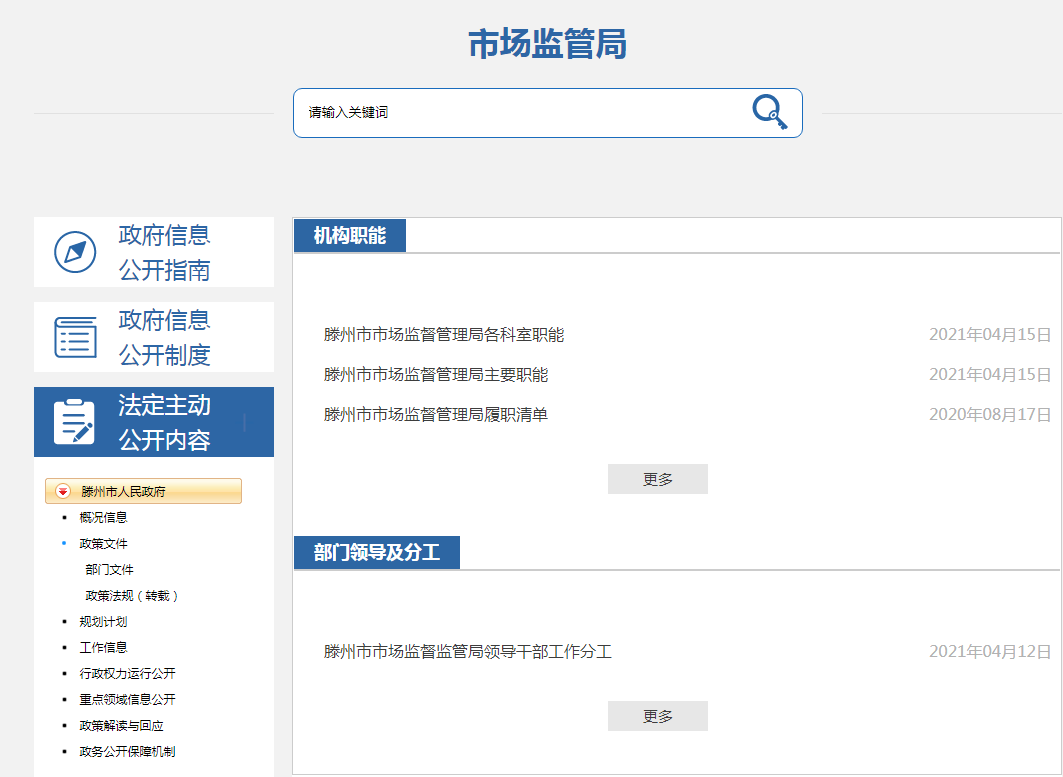Open 政策法规（转载） sub-item
Viewport: 1063px width, 777px height.
[x=132, y=596]
